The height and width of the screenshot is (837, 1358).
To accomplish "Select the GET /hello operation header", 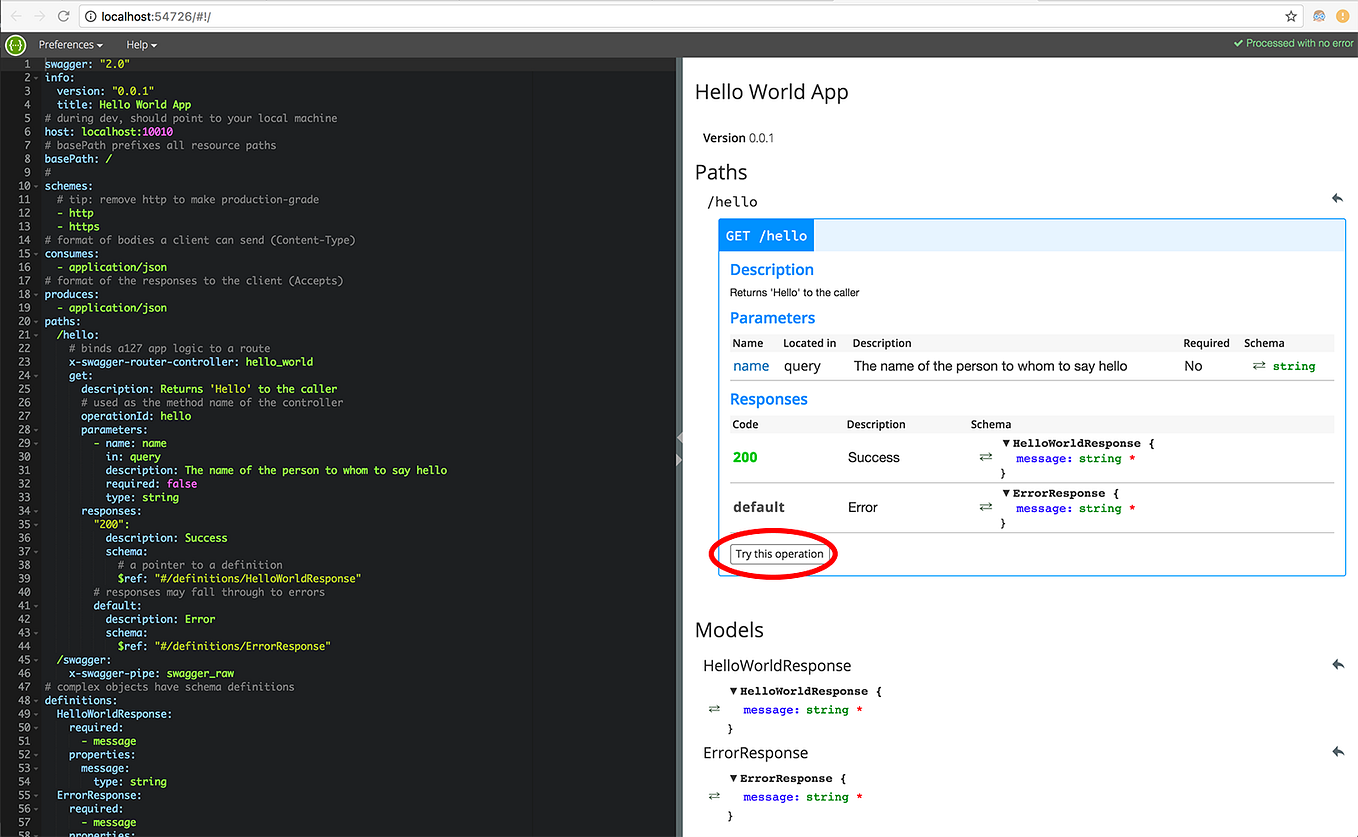I will (766, 235).
